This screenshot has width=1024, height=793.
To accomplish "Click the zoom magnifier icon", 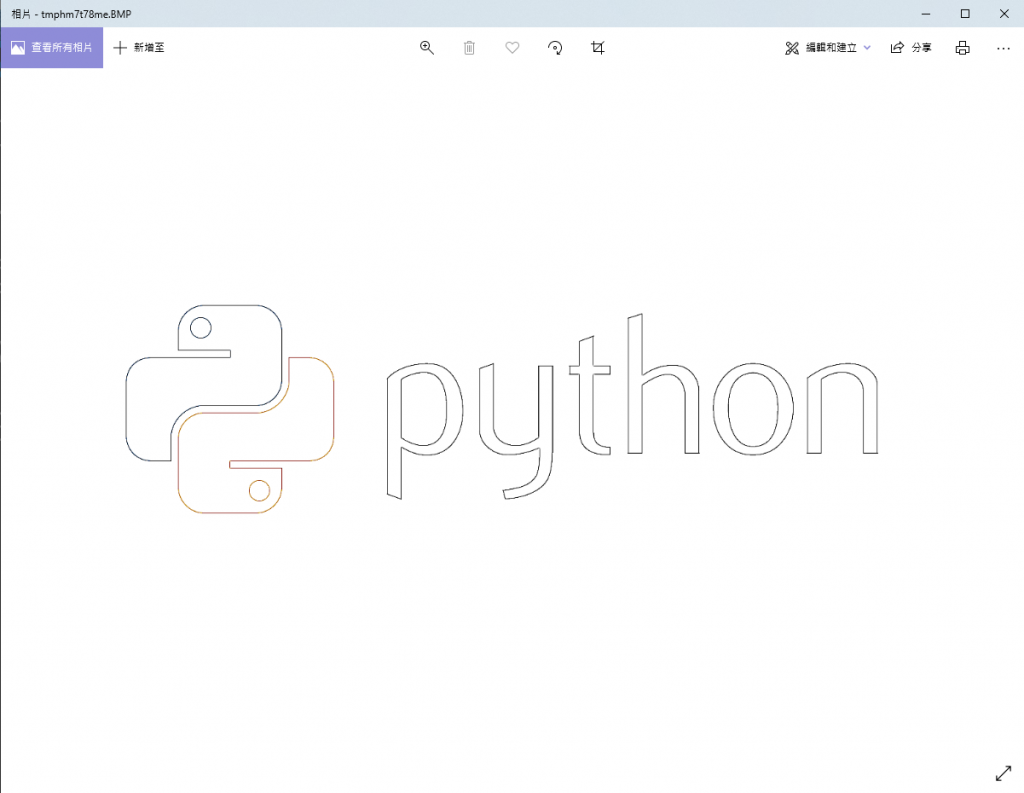I will [426, 48].
